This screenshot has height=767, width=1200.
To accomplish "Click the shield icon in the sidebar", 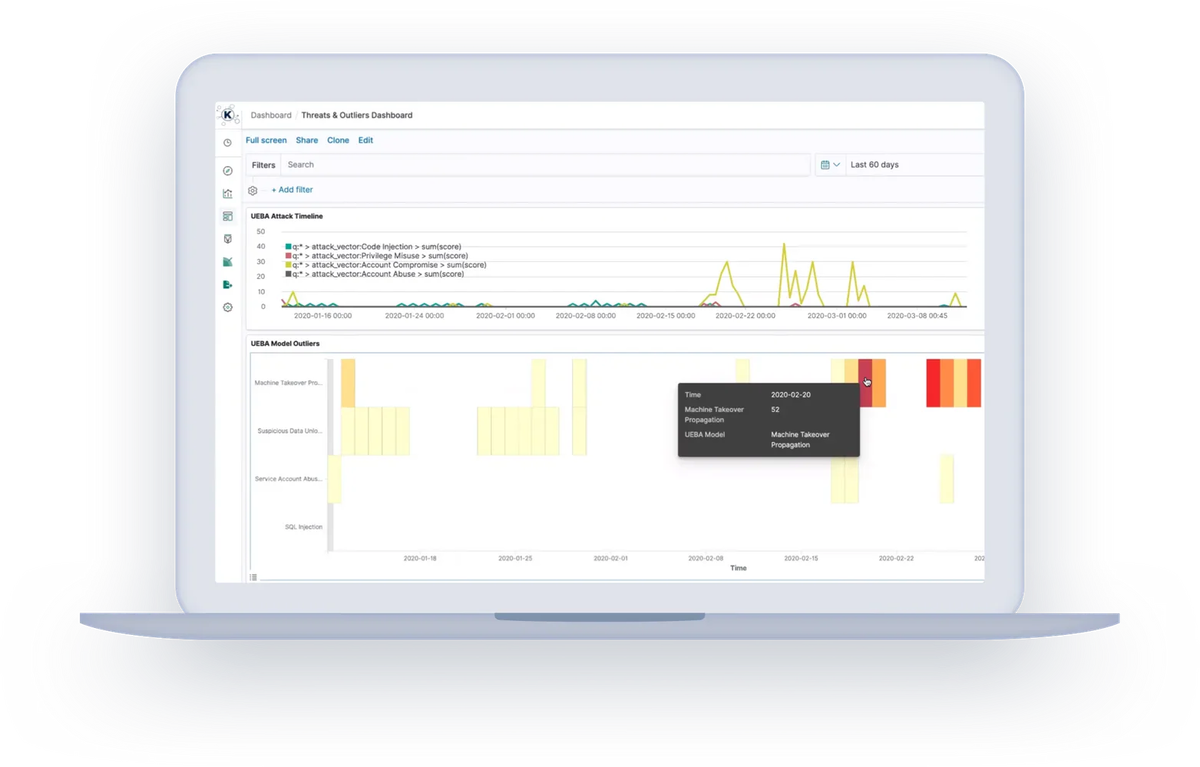I will click(x=228, y=239).
